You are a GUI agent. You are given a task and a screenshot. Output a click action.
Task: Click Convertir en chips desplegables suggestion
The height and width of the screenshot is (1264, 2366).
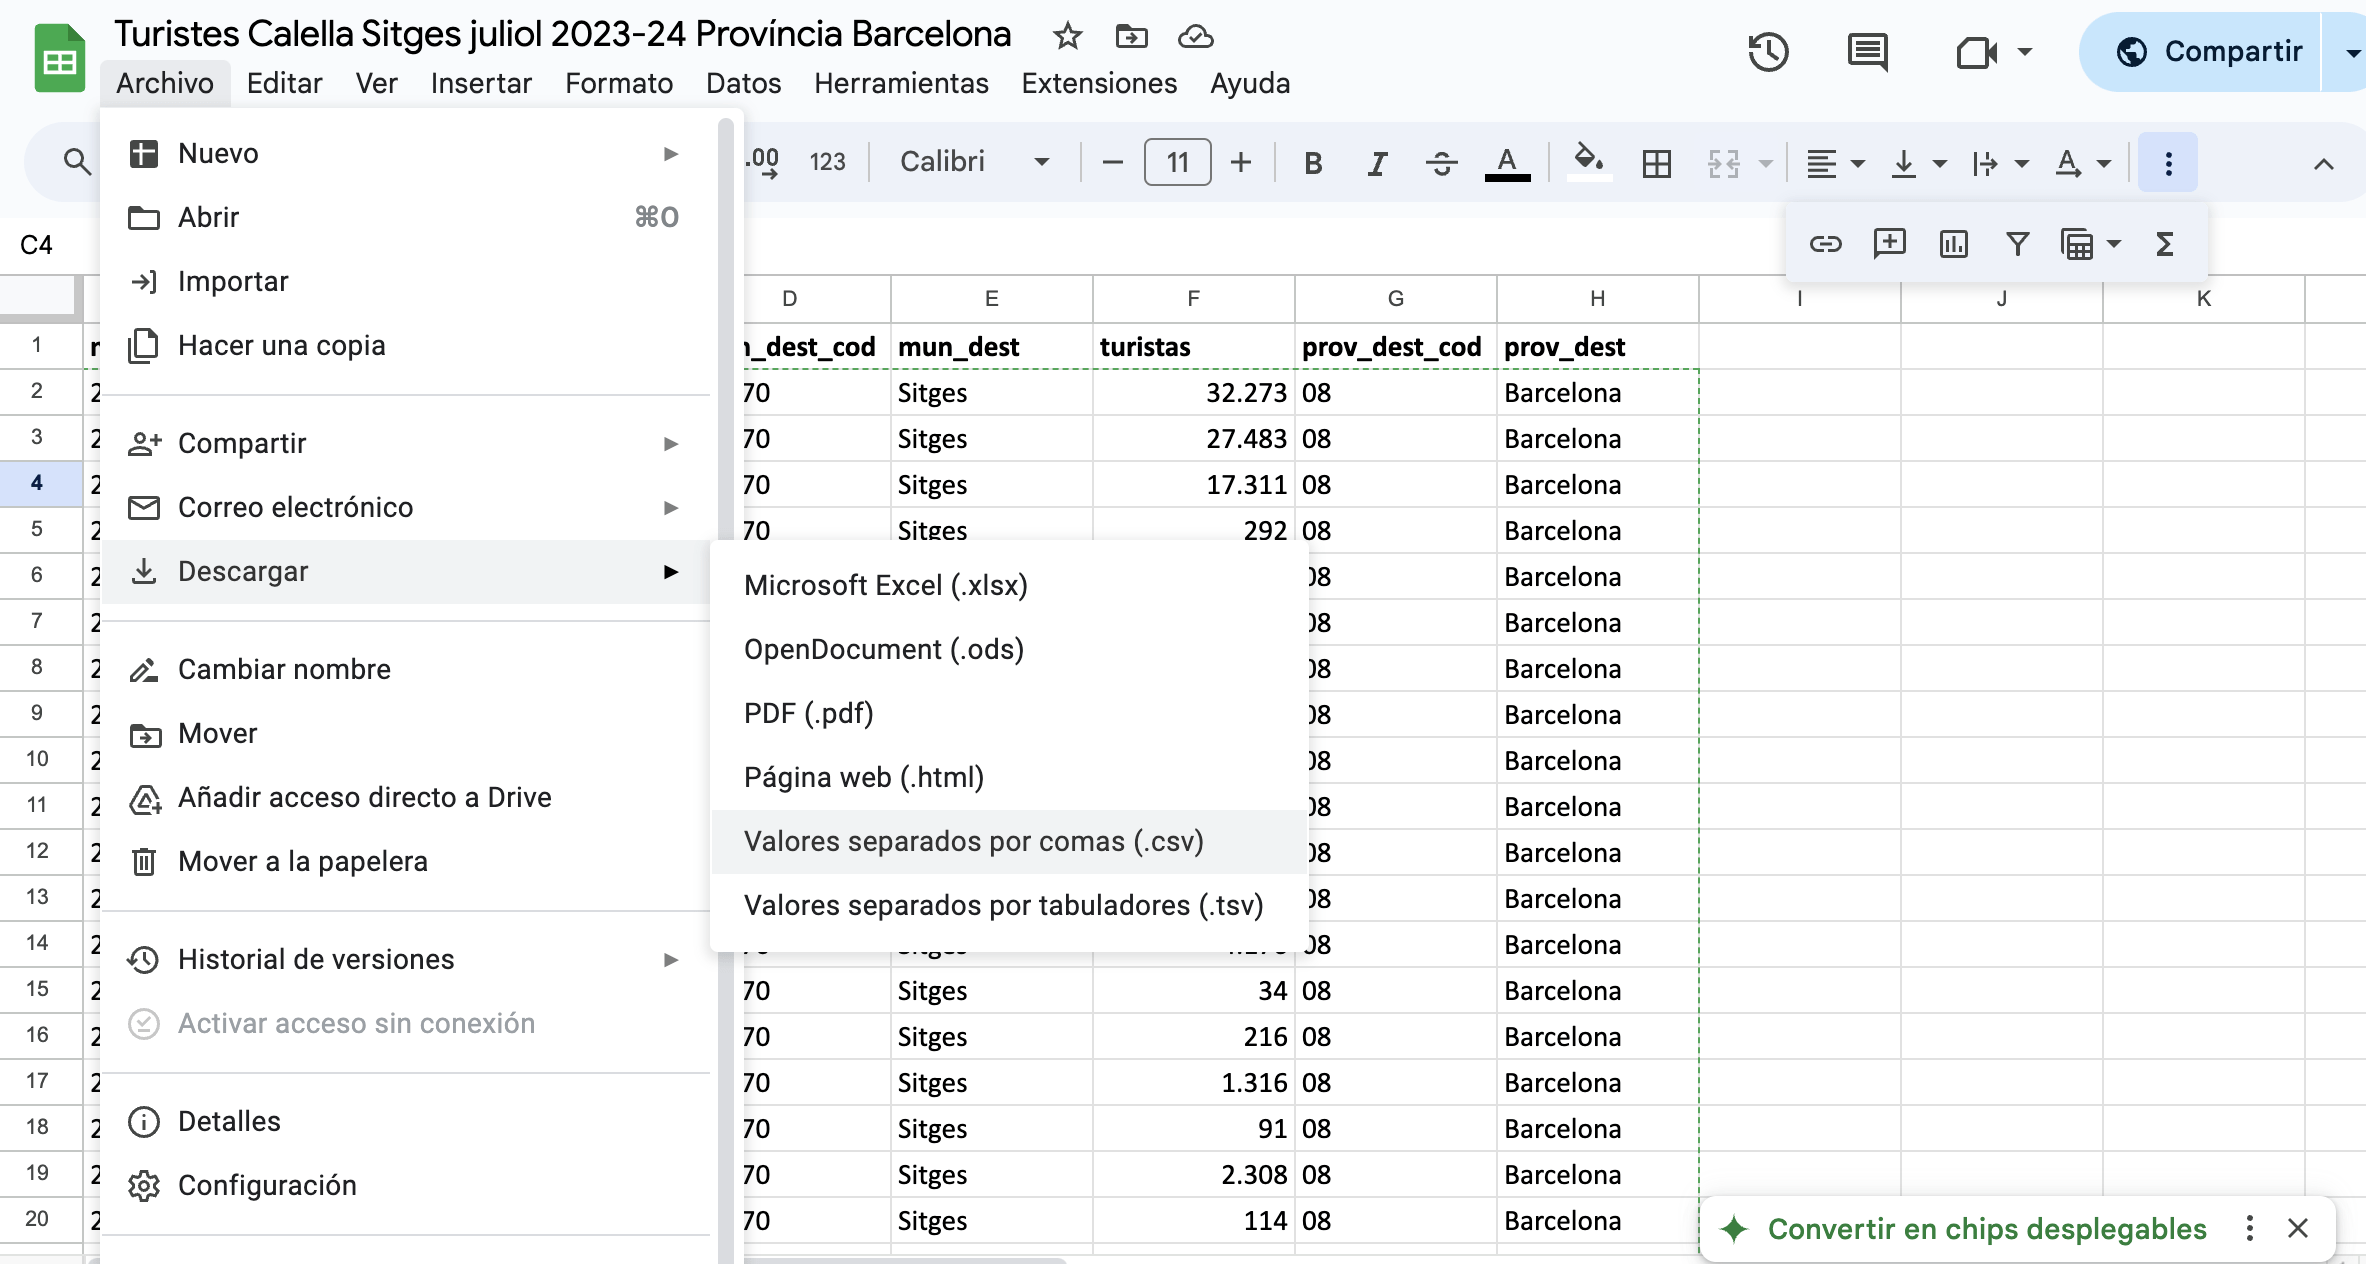point(1986,1229)
